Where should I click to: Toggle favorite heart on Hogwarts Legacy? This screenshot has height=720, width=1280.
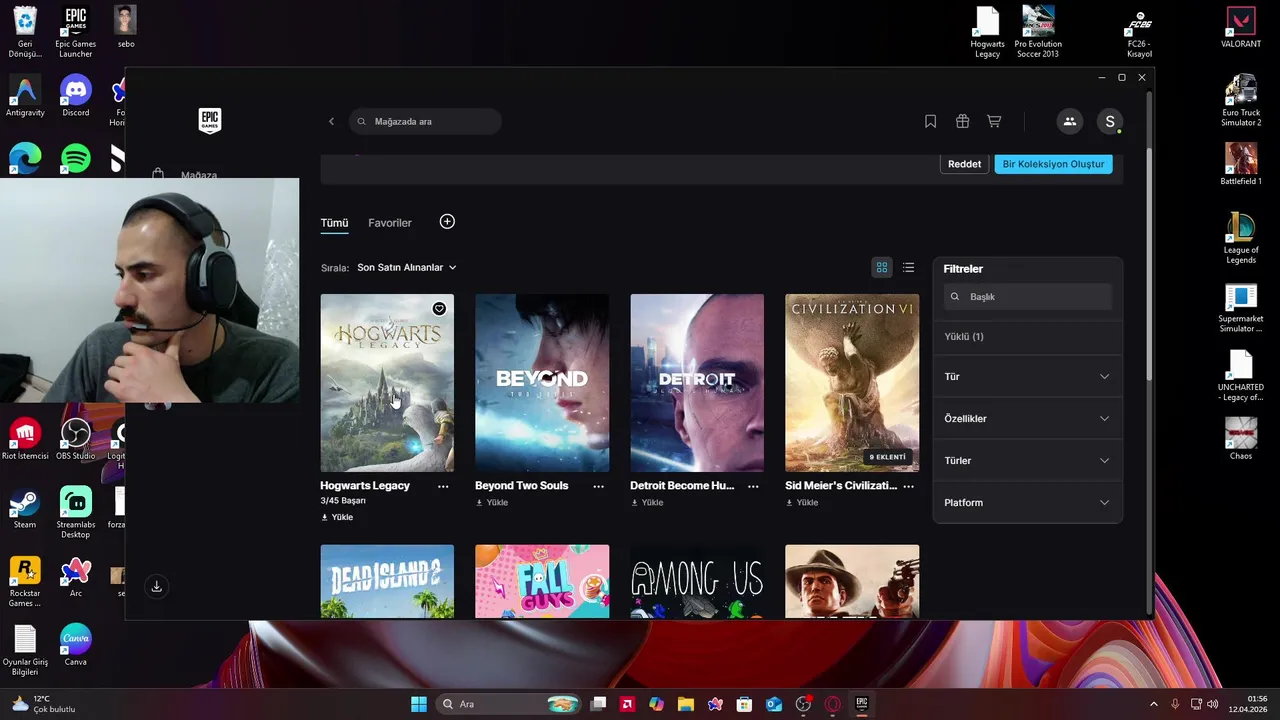[439, 308]
